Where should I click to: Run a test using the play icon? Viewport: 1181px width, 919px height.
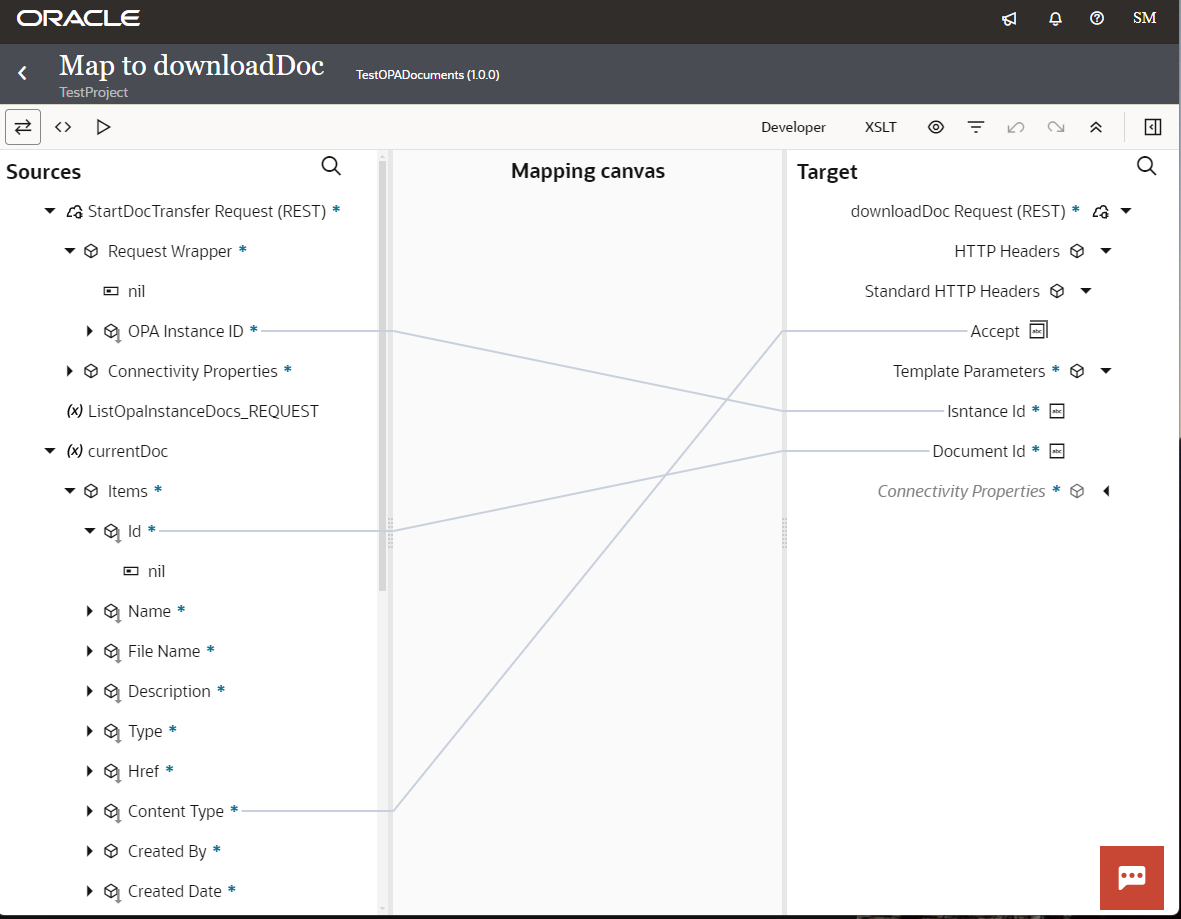(103, 127)
